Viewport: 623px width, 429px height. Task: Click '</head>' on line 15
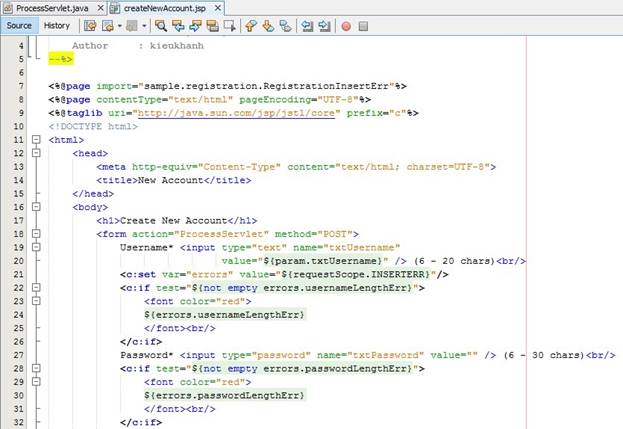(x=93, y=194)
